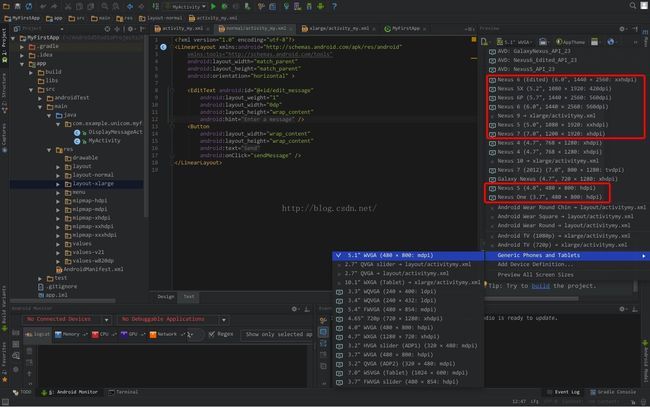Expand the layout-xlarge folder arrow

[58, 184]
